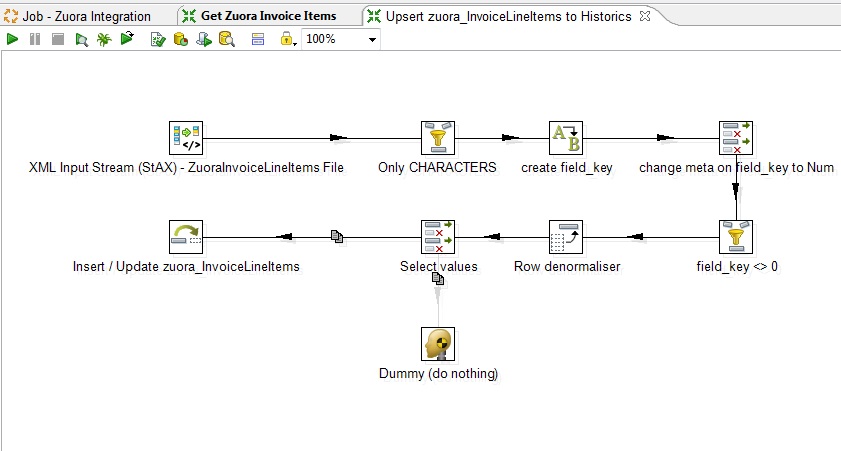Close the Upsert zuora_InvoiceLineItems tab
Image resolution: width=841 pixels, height=451 pixels.
(644, 16)
